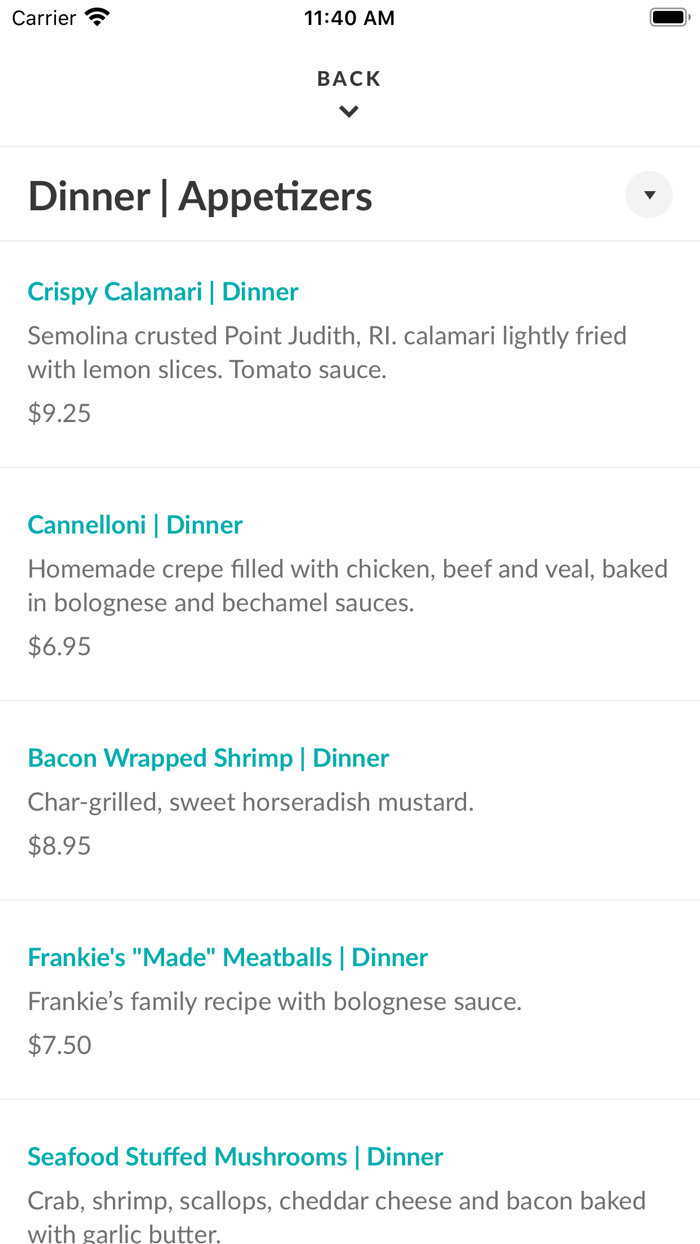Tap the BACK label at top
700x1244 pixels.
tap(349, 78)
